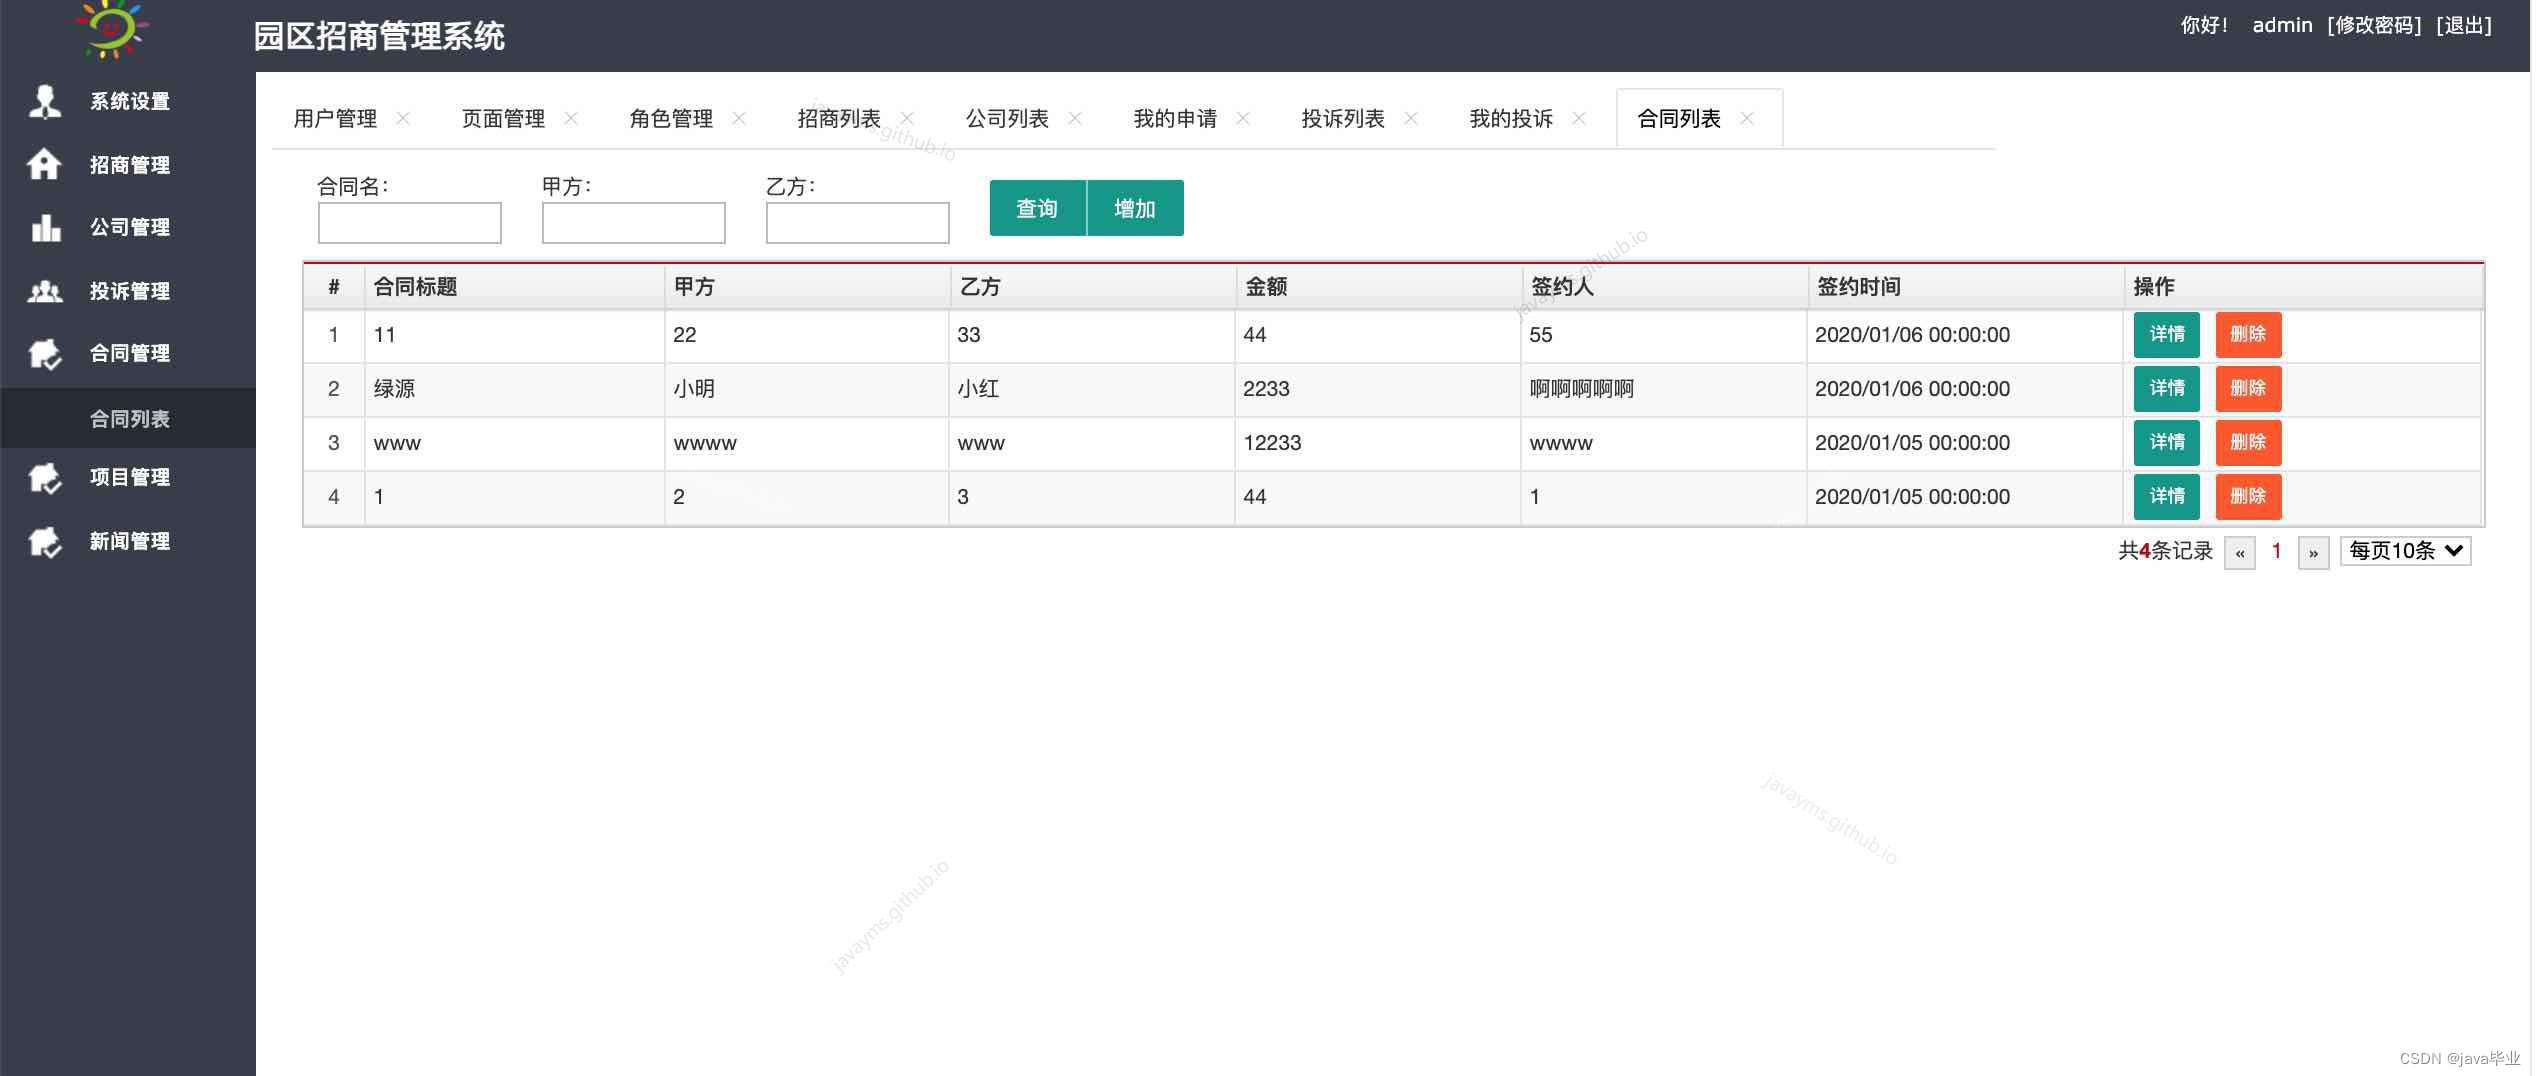This screenshot has width=2536, height=1076.
Task: Click the 小明 party cell
Action: [x=807, y=389]
